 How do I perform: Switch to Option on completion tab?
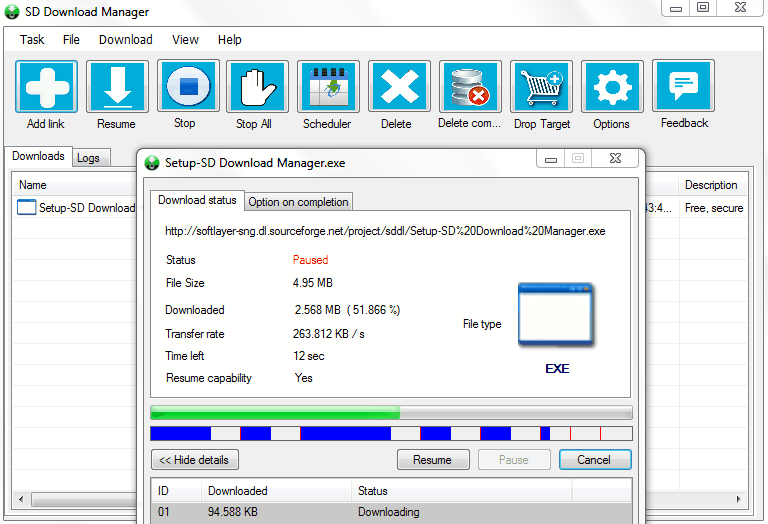(298, 202)
